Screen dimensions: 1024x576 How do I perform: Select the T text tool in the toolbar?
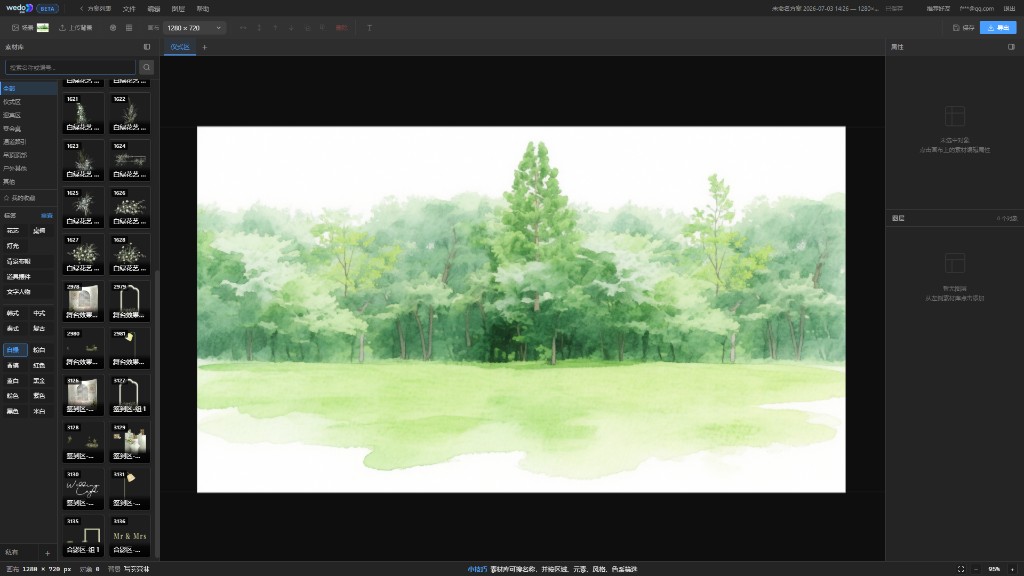click(x=369, y=28)
